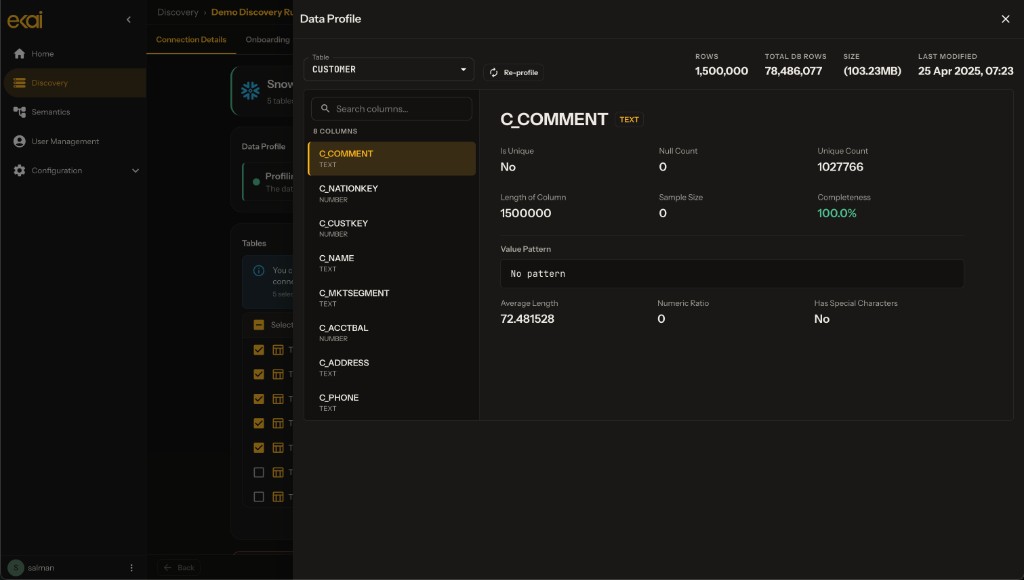Select the C_NATIONKEY column
The height and width of the screenshot is (580, 1024).
(x=391, y=193)
